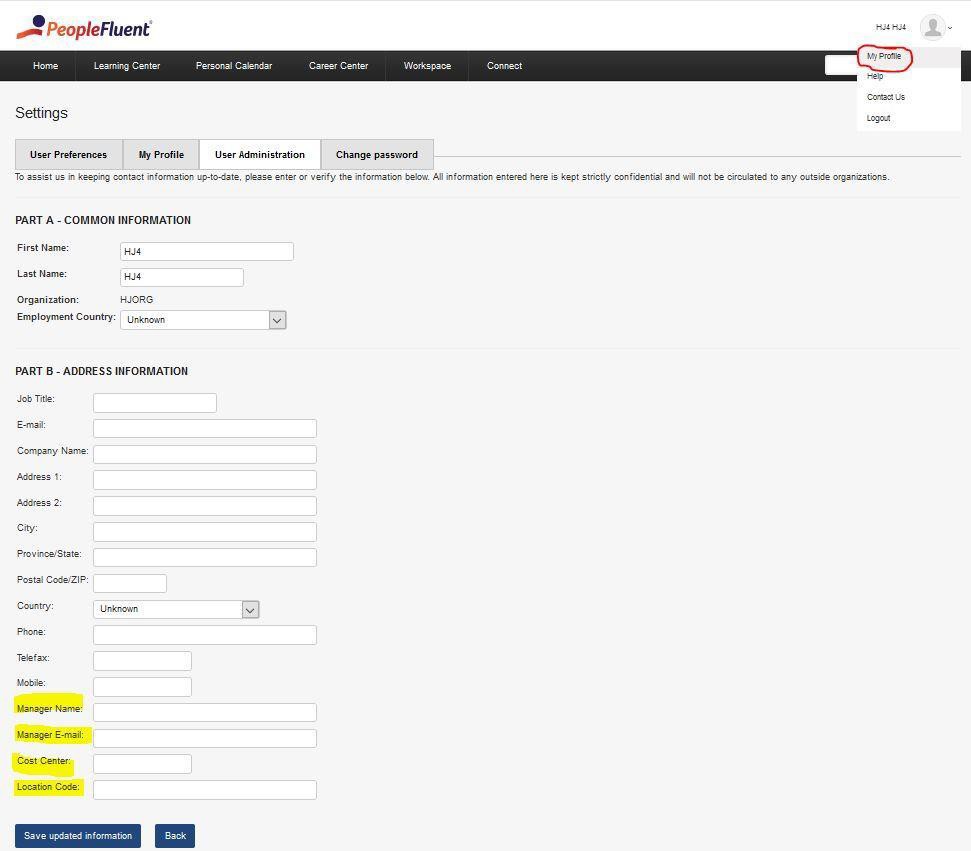The height and width of the screenshot is (851, 971).
Task: Select My Profile in user dropdown
Action: click(884, 56)
